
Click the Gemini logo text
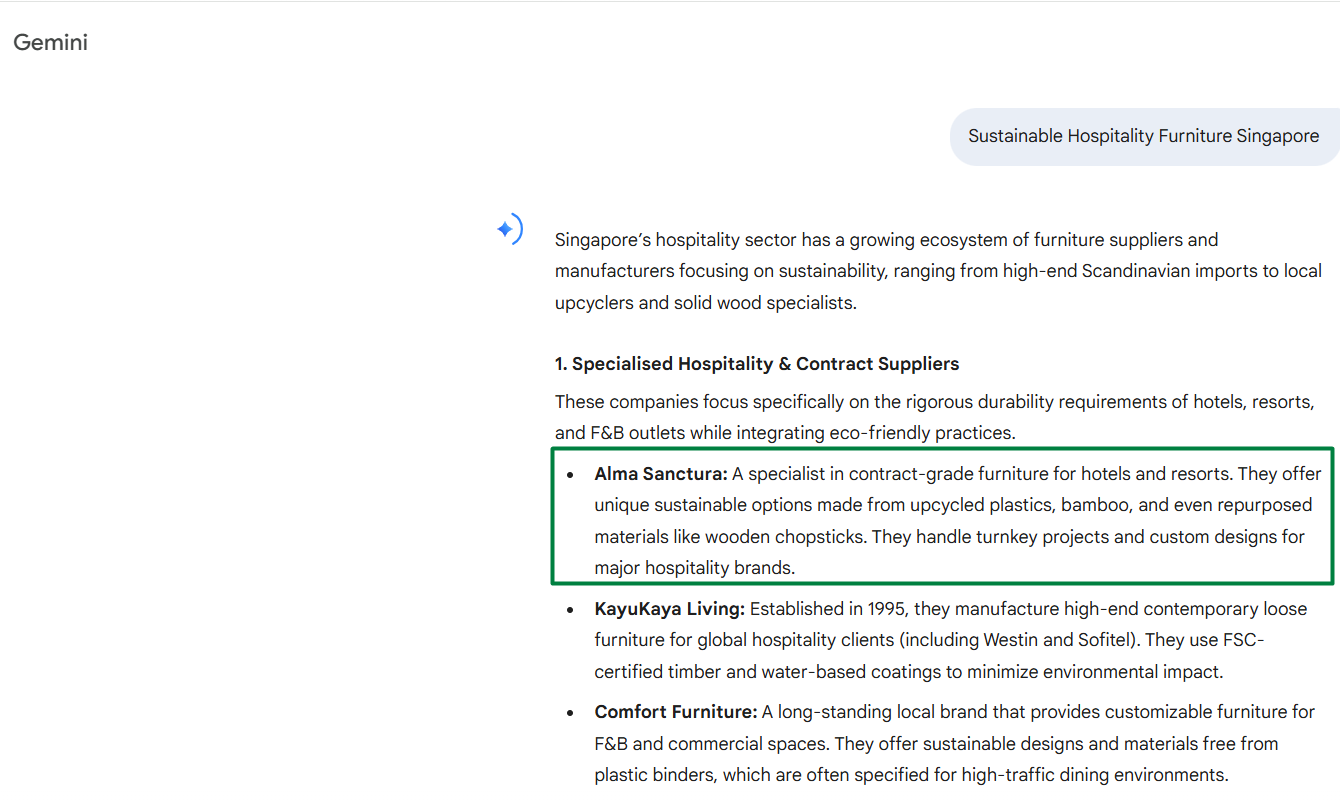point(50,42)
